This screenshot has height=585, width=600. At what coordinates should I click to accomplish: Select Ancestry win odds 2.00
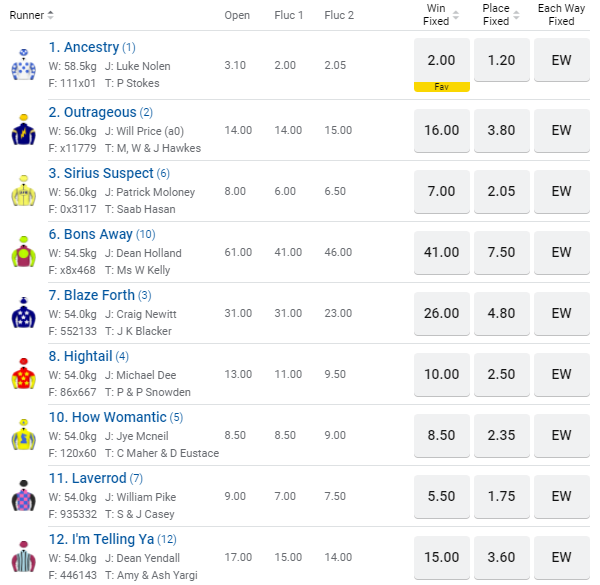point(441,60)
